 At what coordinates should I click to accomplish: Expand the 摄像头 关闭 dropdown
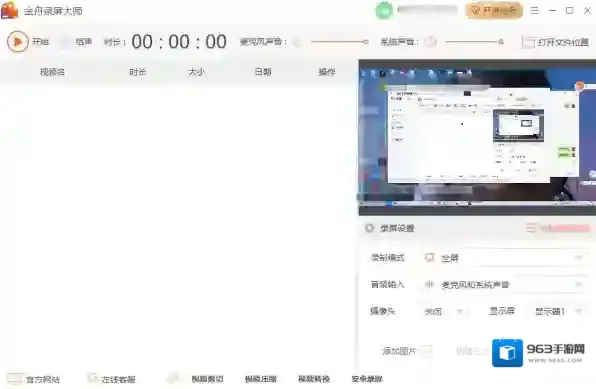(x=444, y=311)
